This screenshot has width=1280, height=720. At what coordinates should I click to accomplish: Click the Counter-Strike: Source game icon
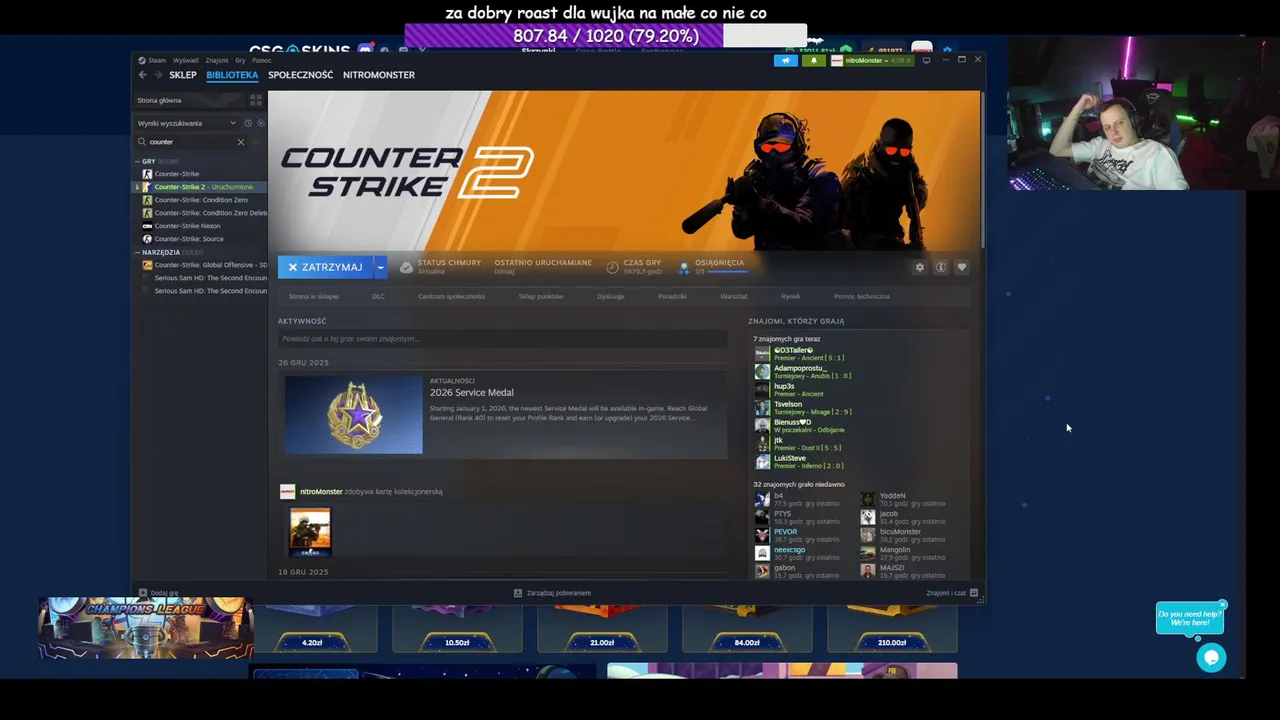pyautogui.click(x=147, y=239)
